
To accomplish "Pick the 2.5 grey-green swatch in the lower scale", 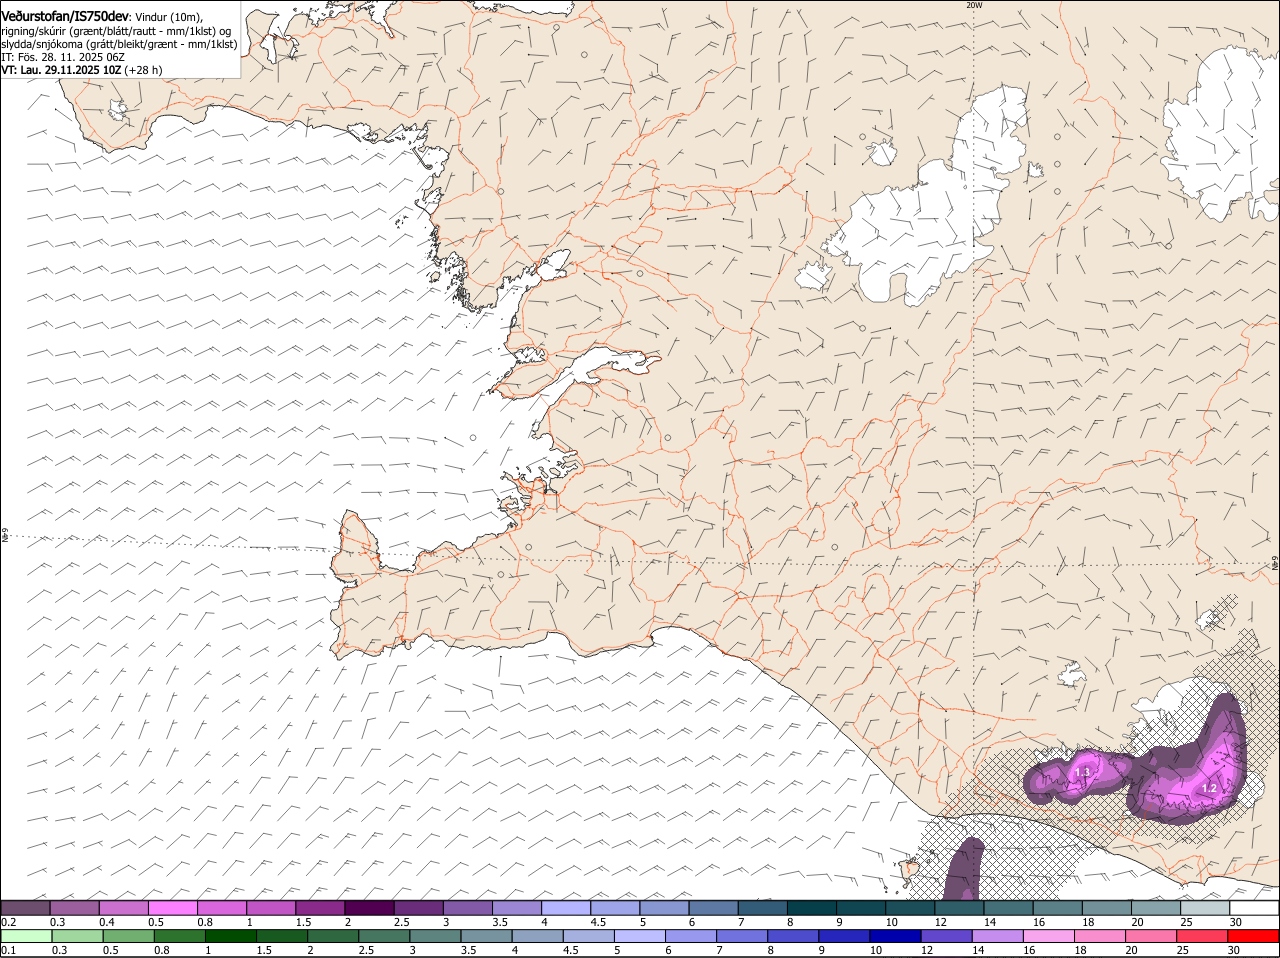I will 384,936.
